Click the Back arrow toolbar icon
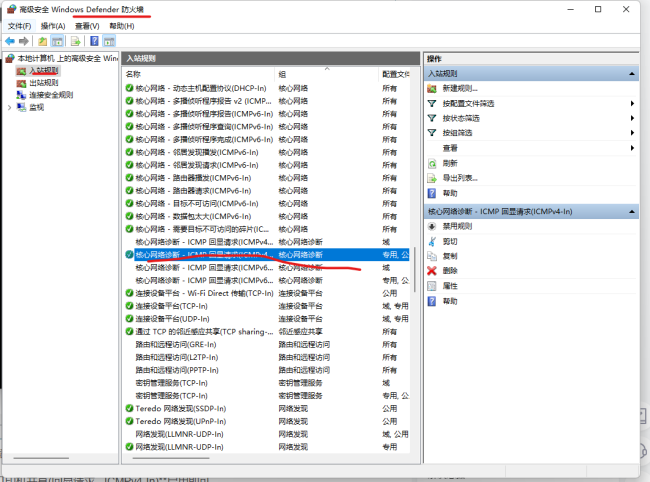 coord(10,41)
